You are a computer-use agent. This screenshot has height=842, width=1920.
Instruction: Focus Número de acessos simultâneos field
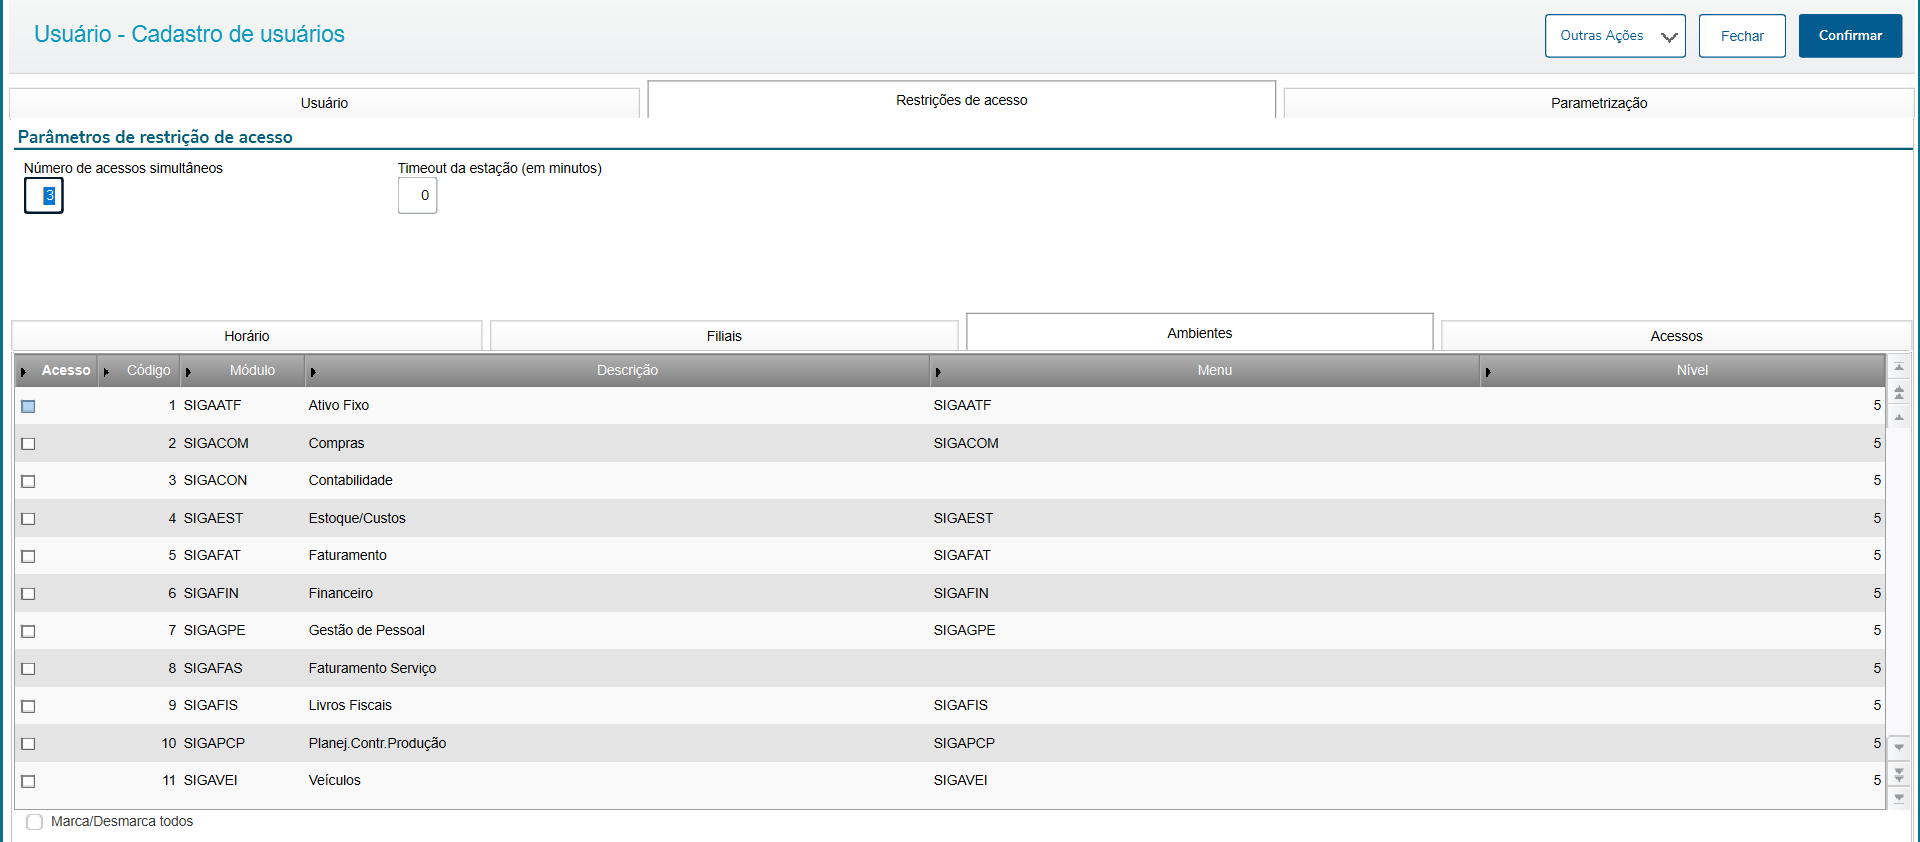(44, 196)
